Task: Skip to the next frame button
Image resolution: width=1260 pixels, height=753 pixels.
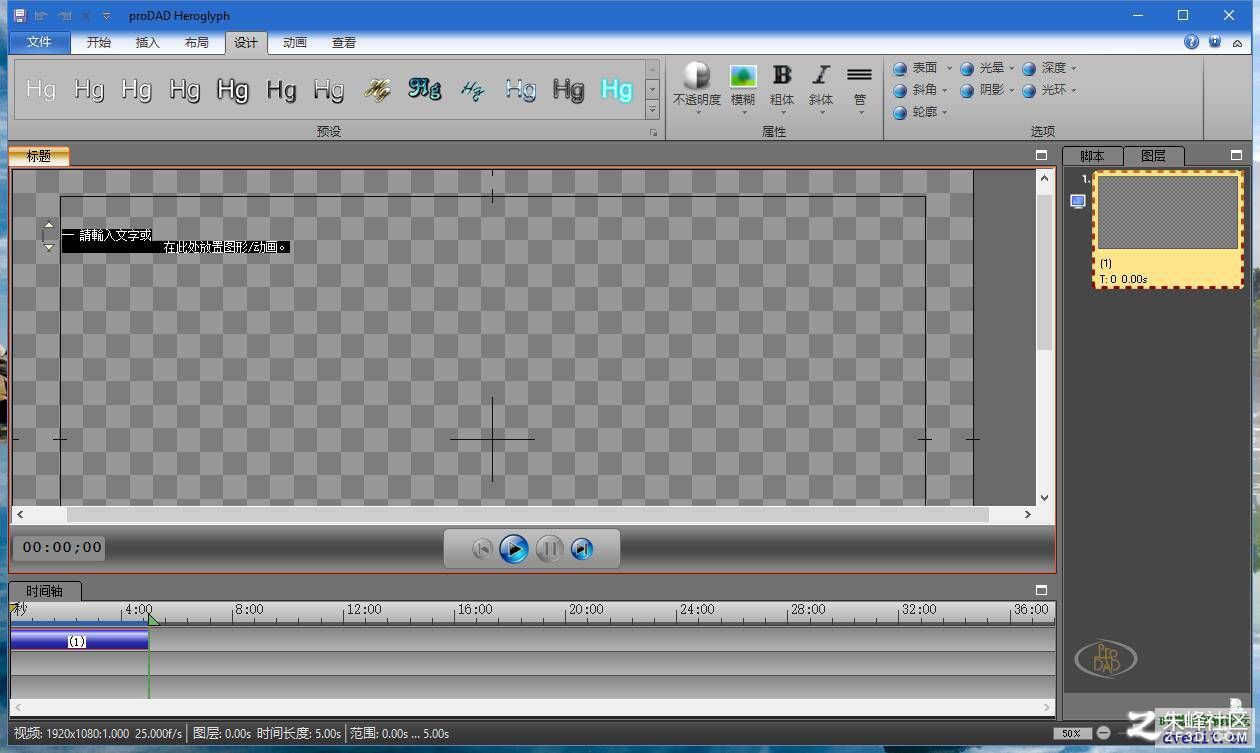Action: pos(582,549)
